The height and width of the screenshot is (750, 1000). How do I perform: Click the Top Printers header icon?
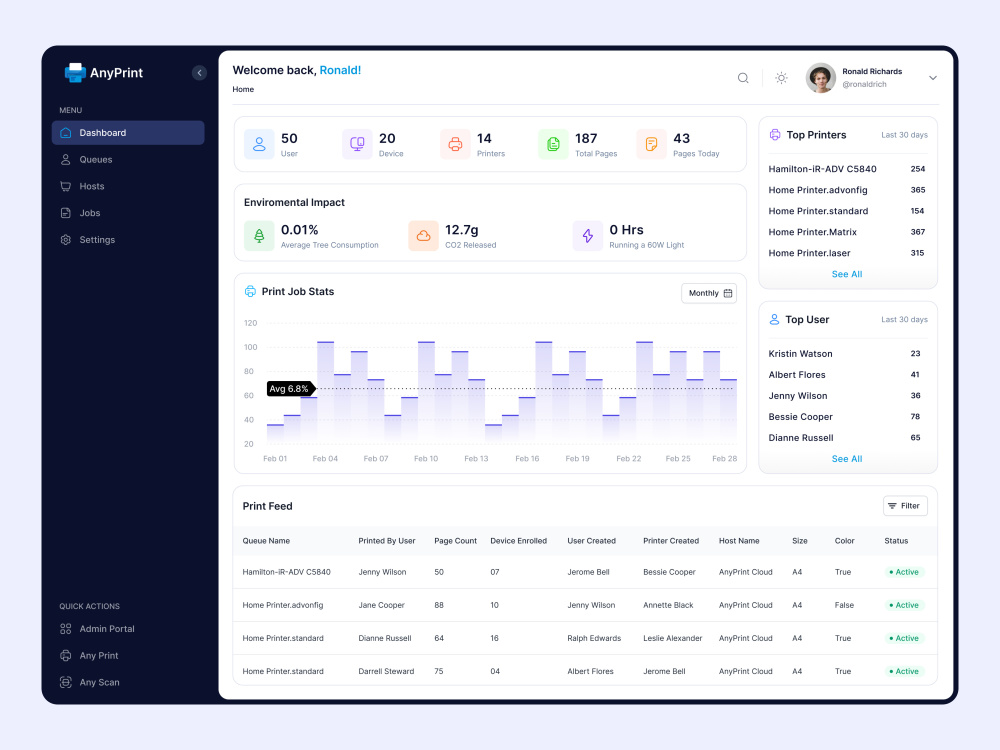point(775,135)
